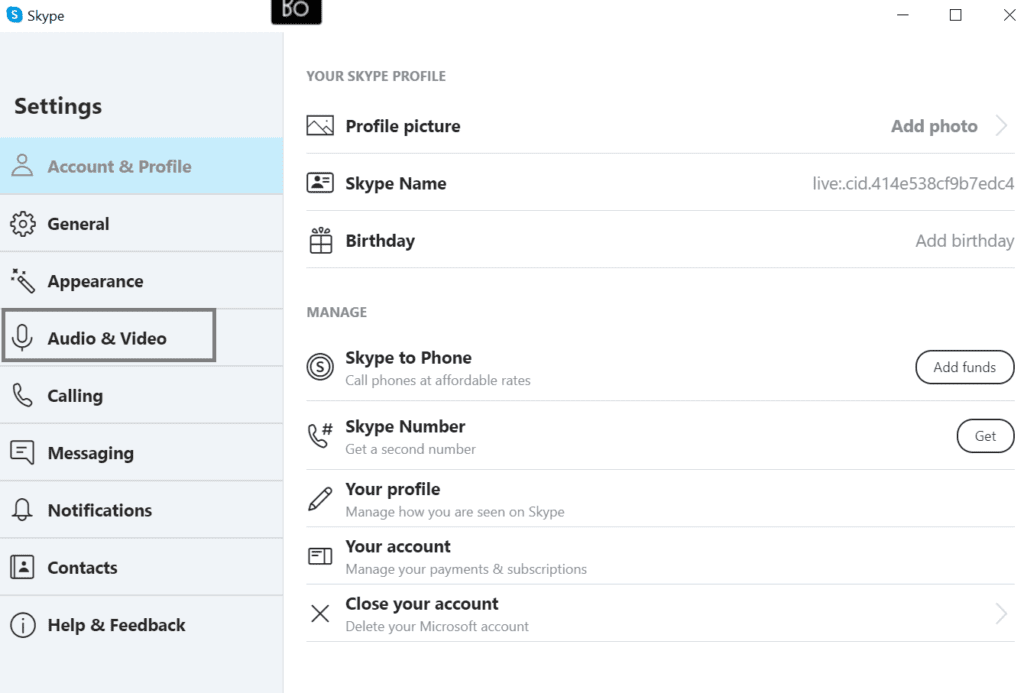
Task: Select the Contacts icon in the sidebar
Action: [22, 567]
